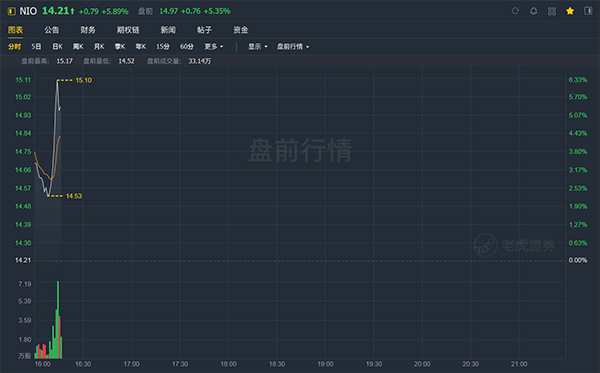Select the 5日 chart period
Image resolution: width=600 pixels, height=373 pixels.
[x=36, y=47]
